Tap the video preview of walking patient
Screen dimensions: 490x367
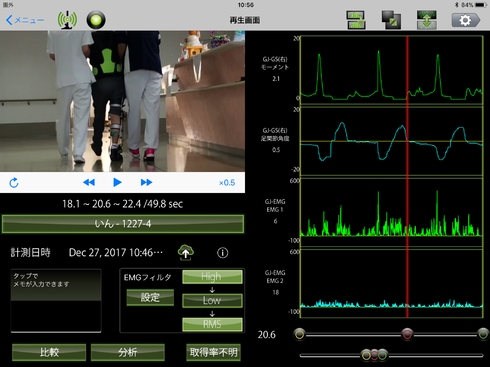pos(122,101)
